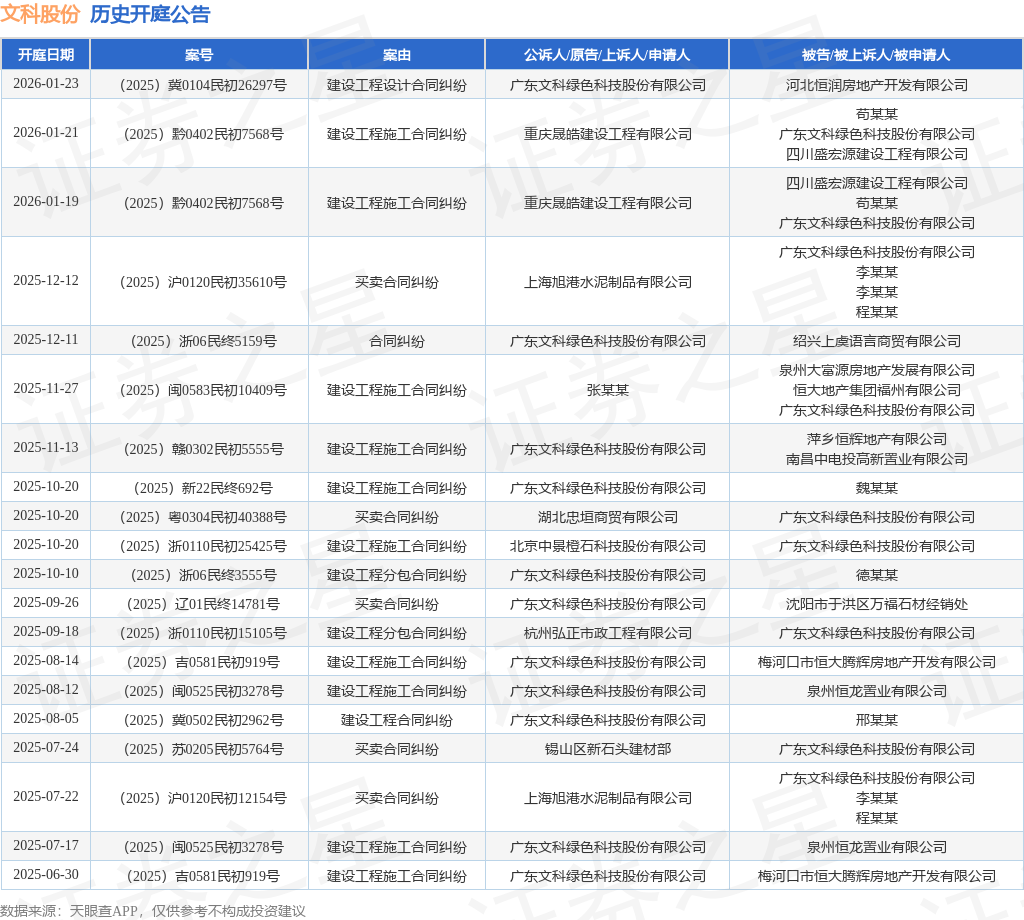Click defendant 泉州大富源房地产发展有限公司
Screen dimensions: 1024x920
(876, 370)
